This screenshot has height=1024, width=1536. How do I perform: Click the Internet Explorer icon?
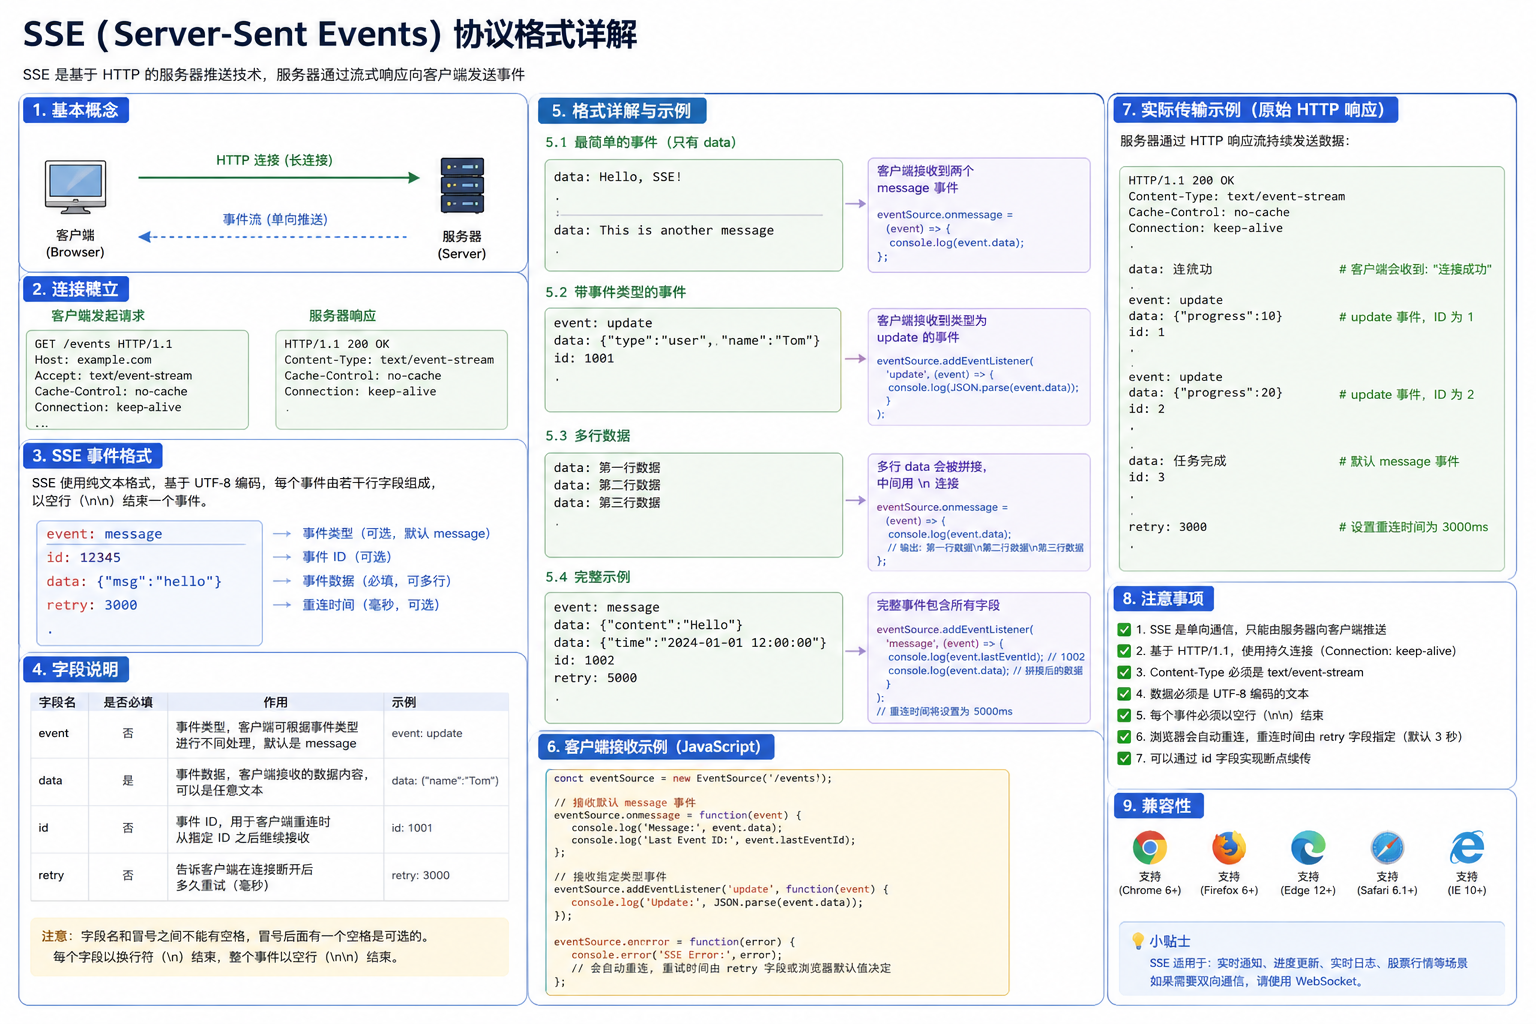1467,848
